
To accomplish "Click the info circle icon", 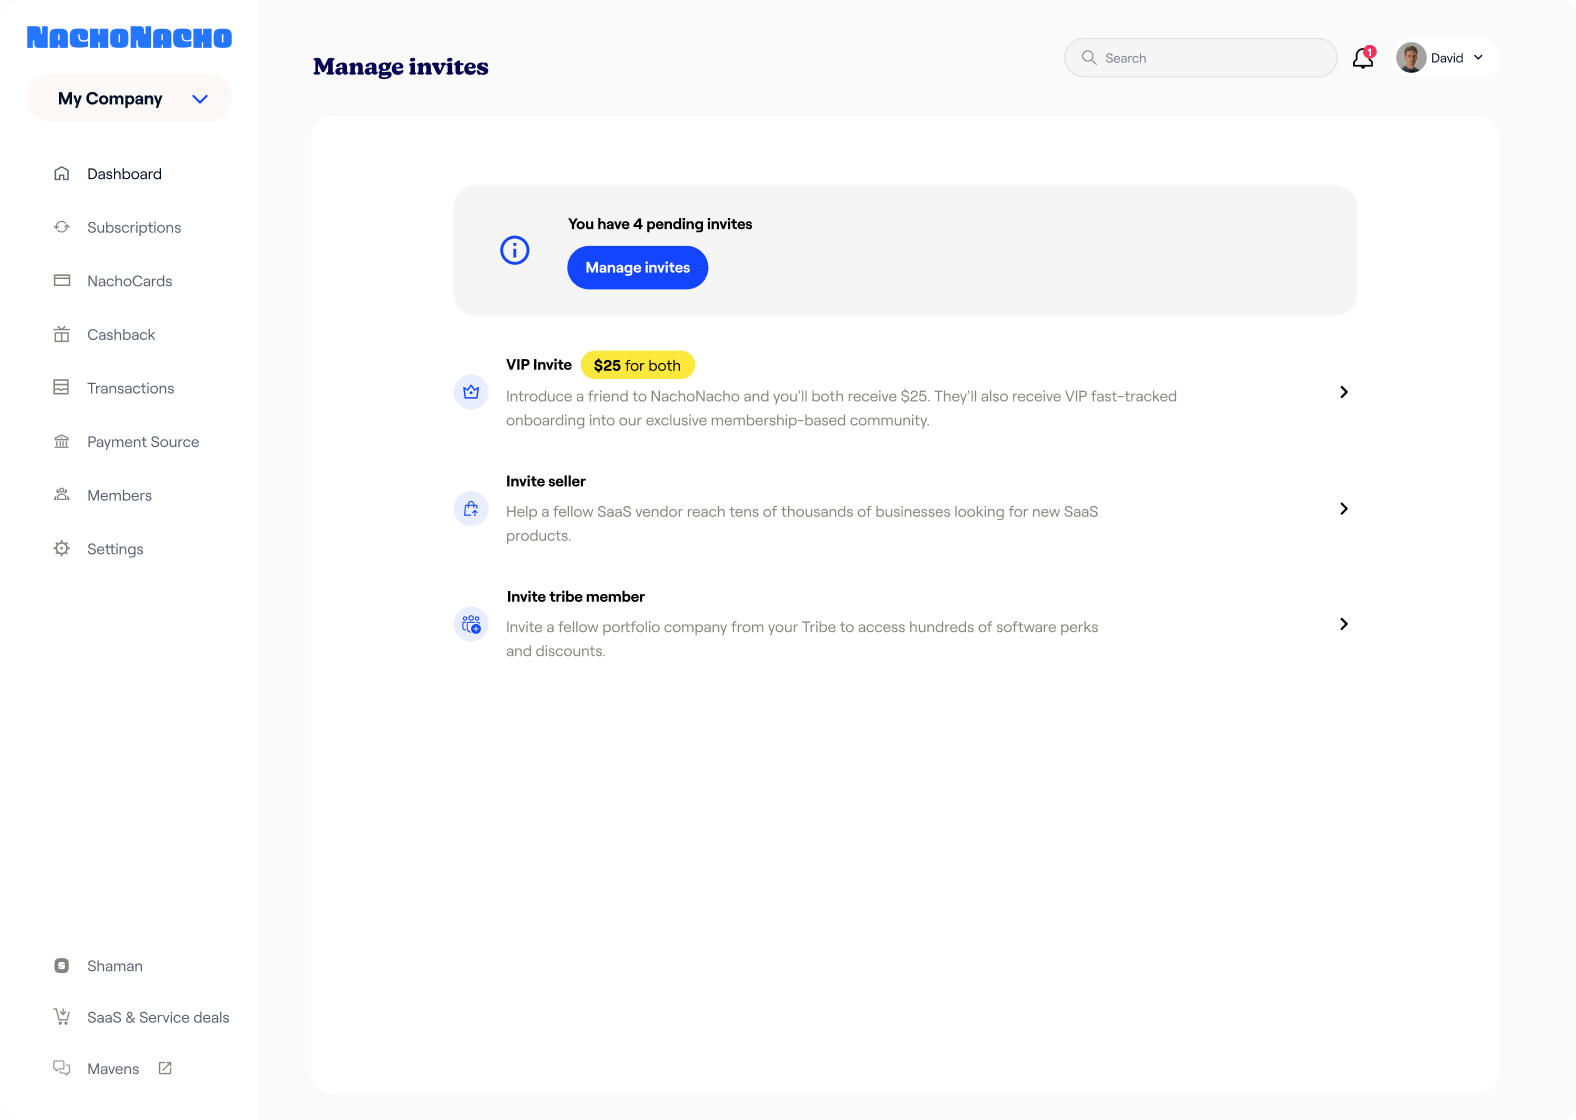I will coord(514,250).
